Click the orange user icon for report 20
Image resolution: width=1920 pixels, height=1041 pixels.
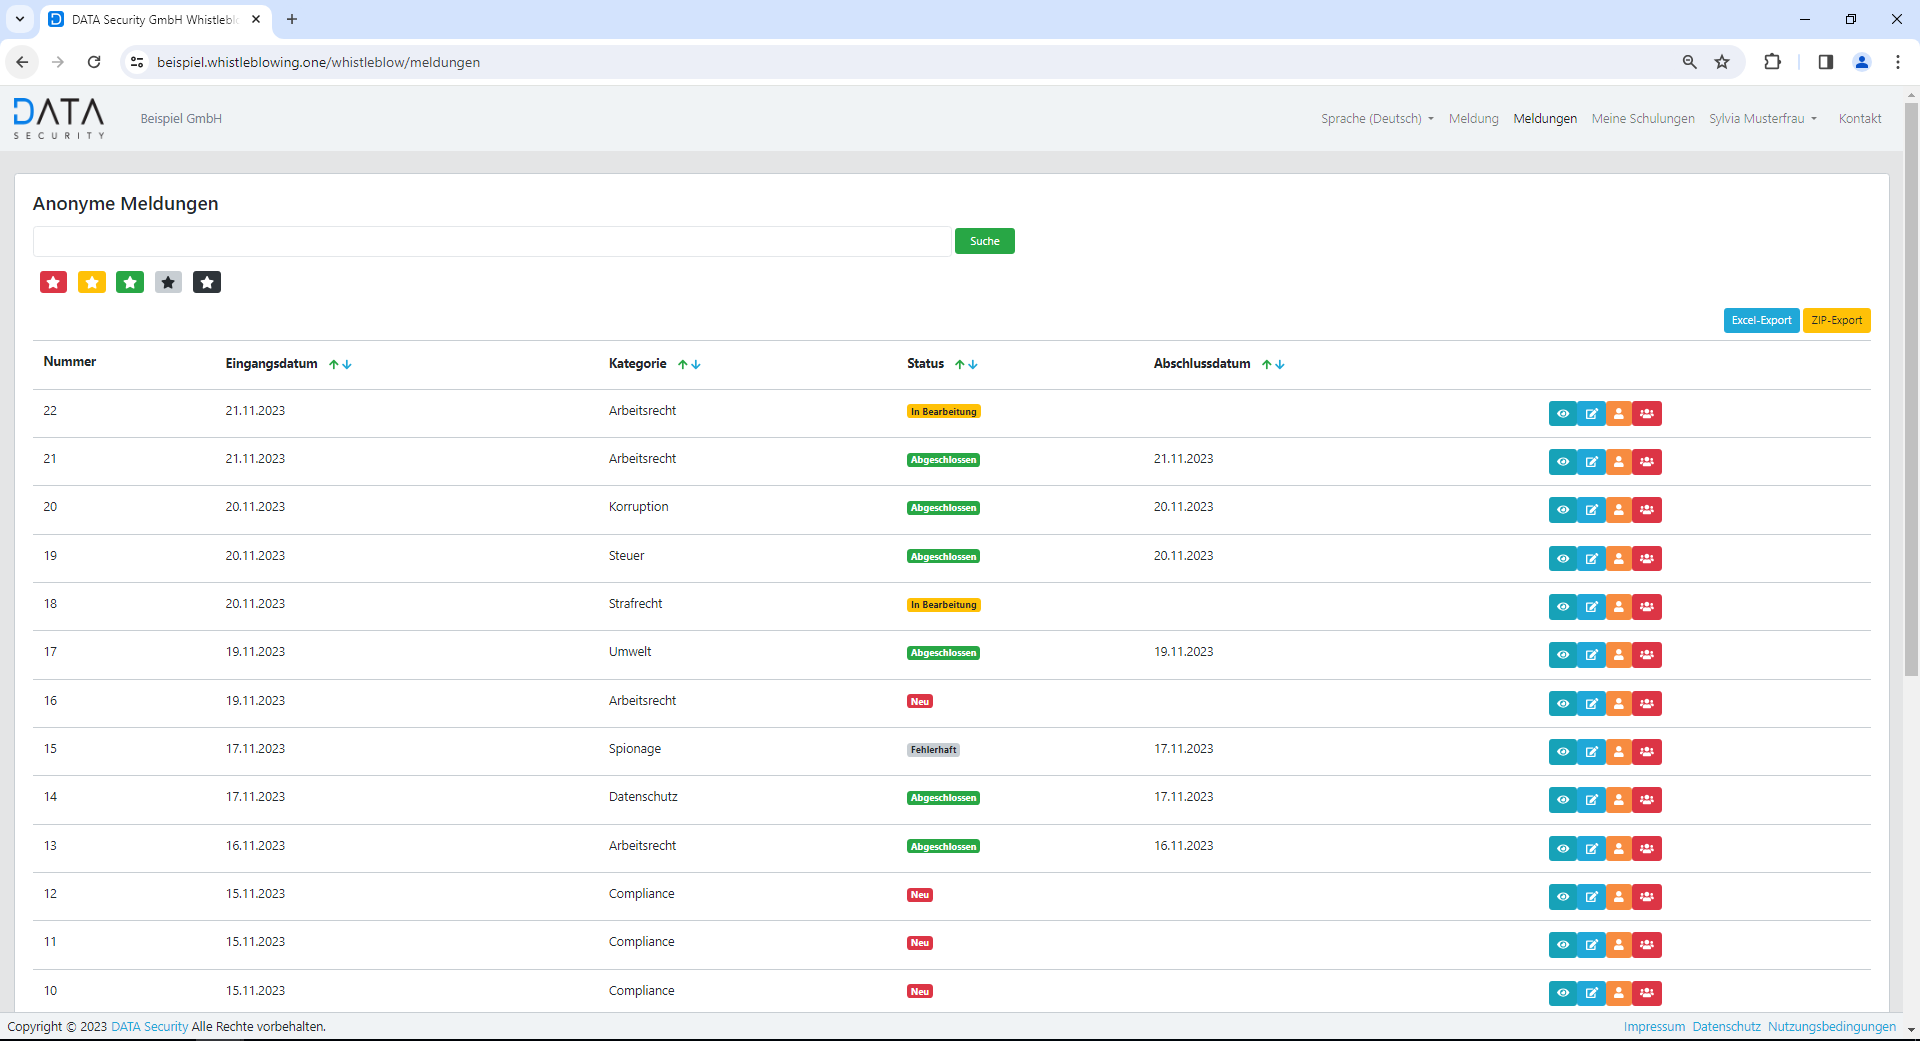click(x=1619, y=510)
